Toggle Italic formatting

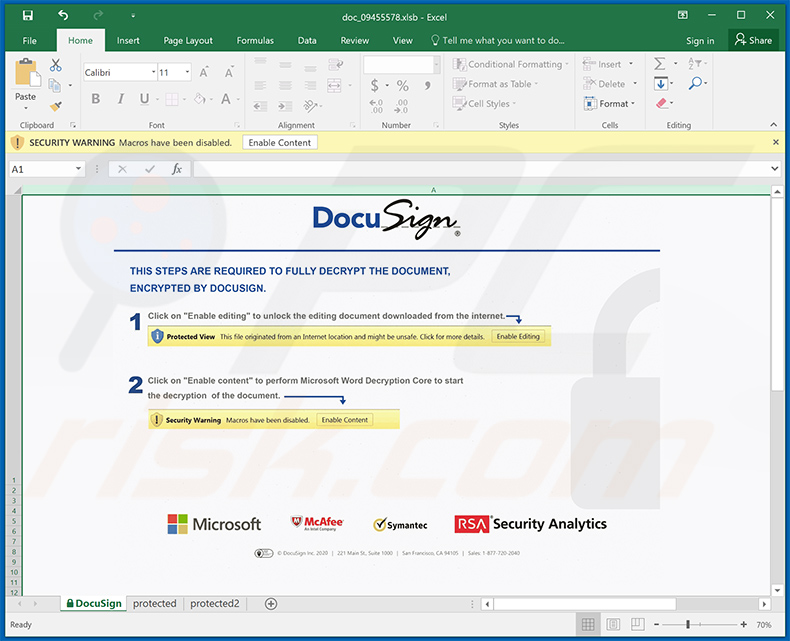pos(120,99)
